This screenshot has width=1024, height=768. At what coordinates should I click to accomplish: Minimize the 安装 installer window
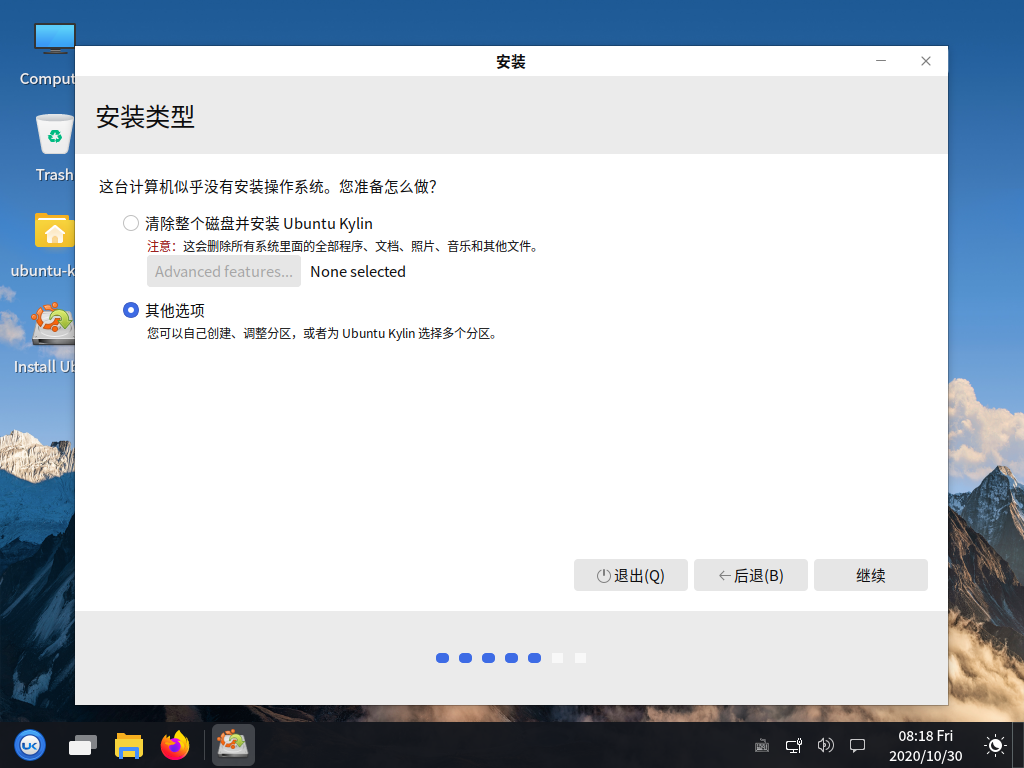881,61
